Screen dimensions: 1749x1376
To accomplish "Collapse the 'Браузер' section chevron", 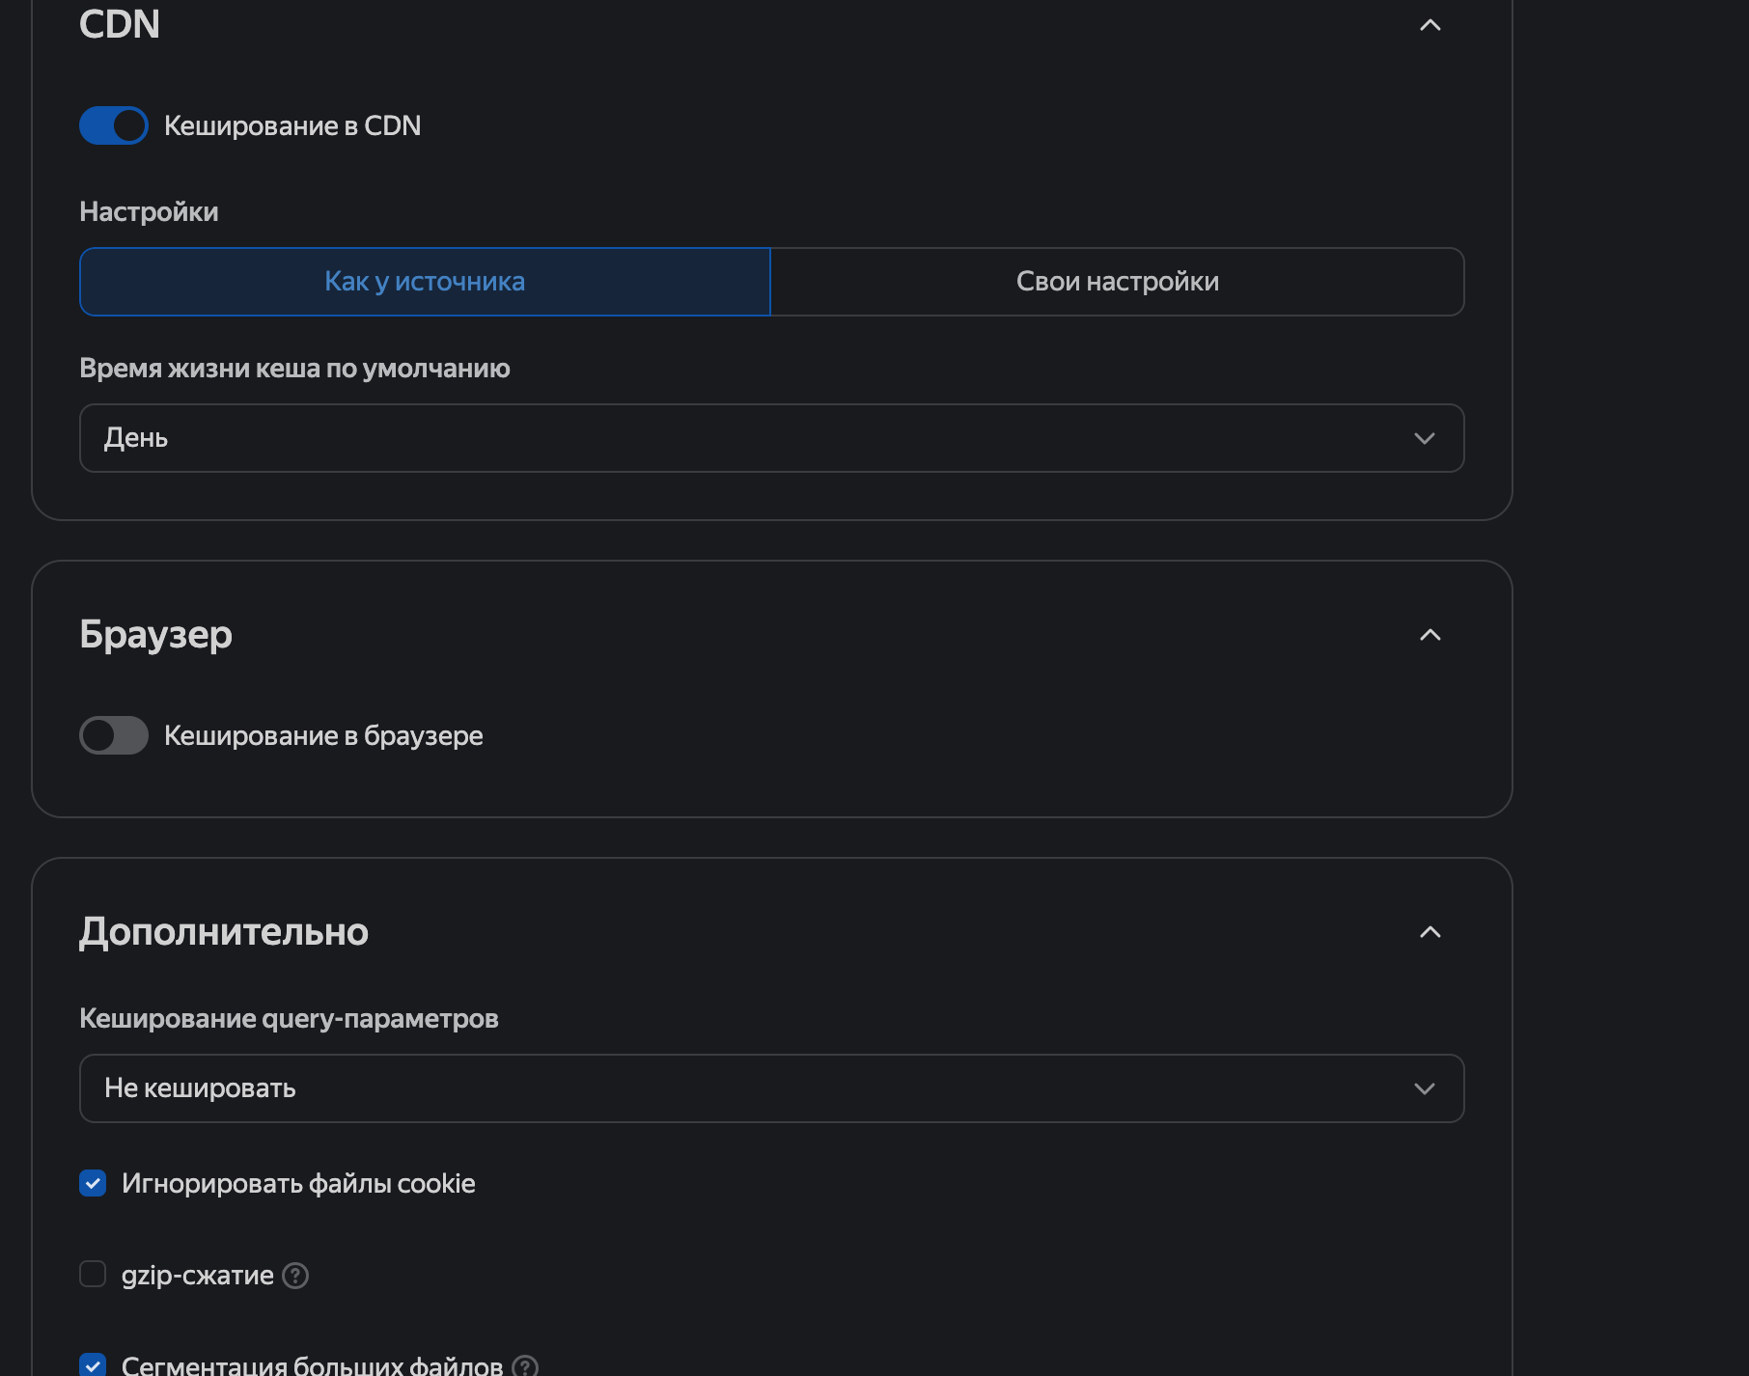I will [x=1430, y=635].
